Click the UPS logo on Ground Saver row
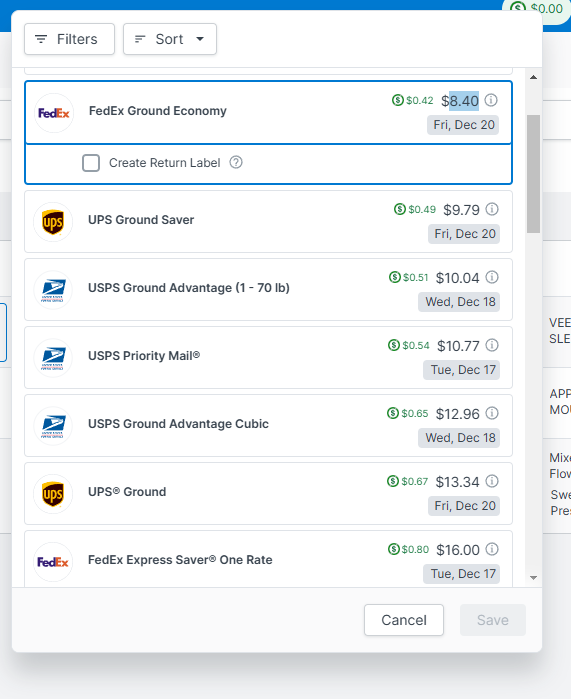Screen dimensions: 571x699 (x=53, y=222)
